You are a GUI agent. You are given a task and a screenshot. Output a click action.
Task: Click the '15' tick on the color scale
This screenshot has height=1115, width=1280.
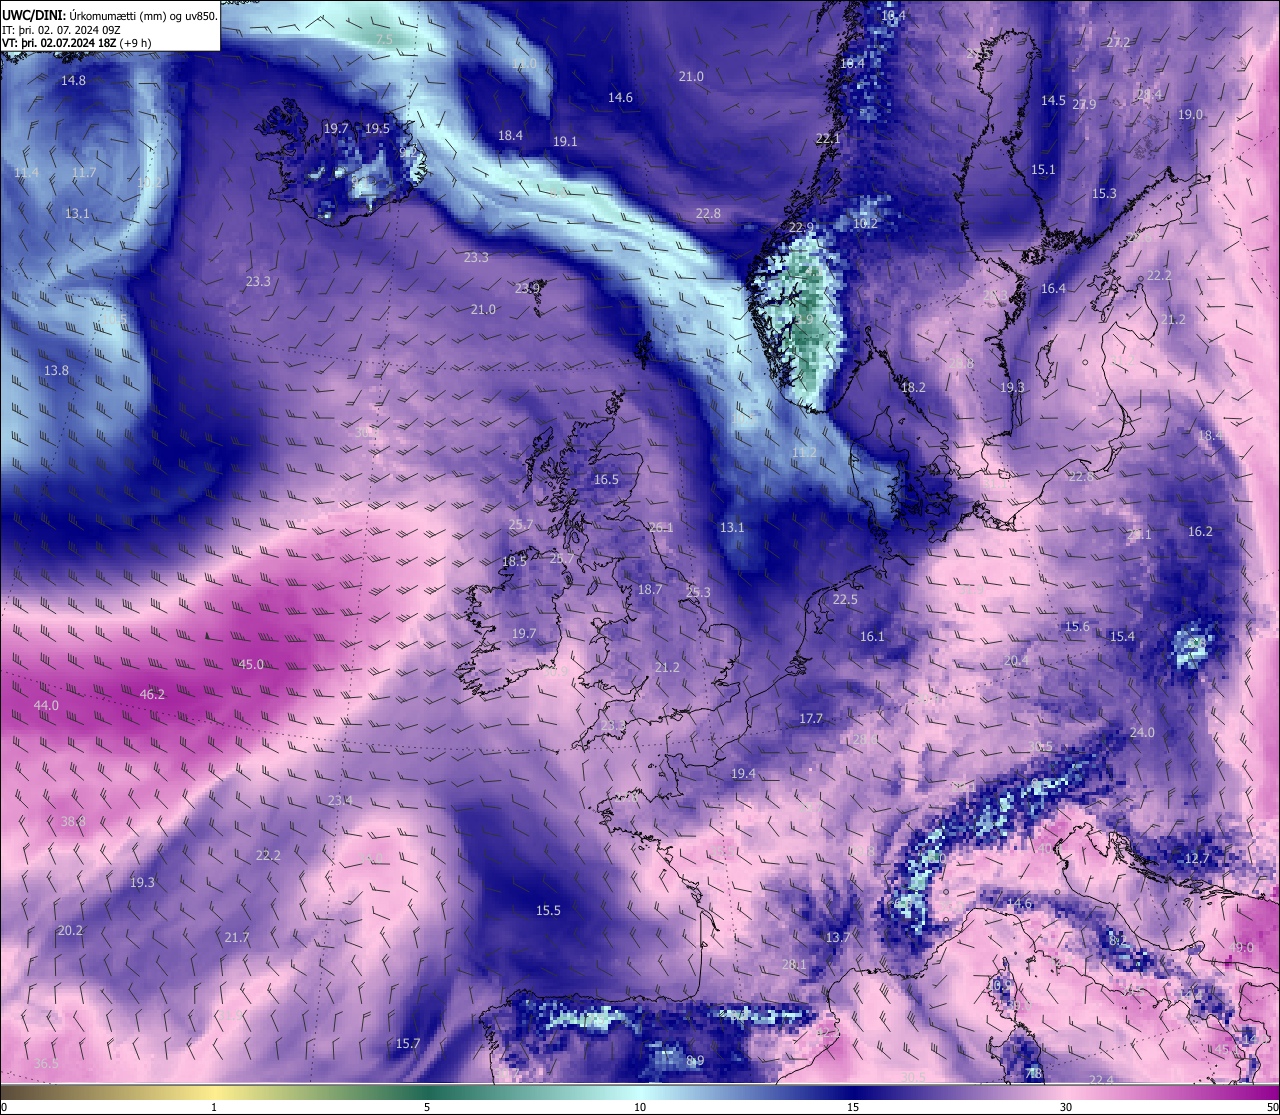[x=853, y=1107]
